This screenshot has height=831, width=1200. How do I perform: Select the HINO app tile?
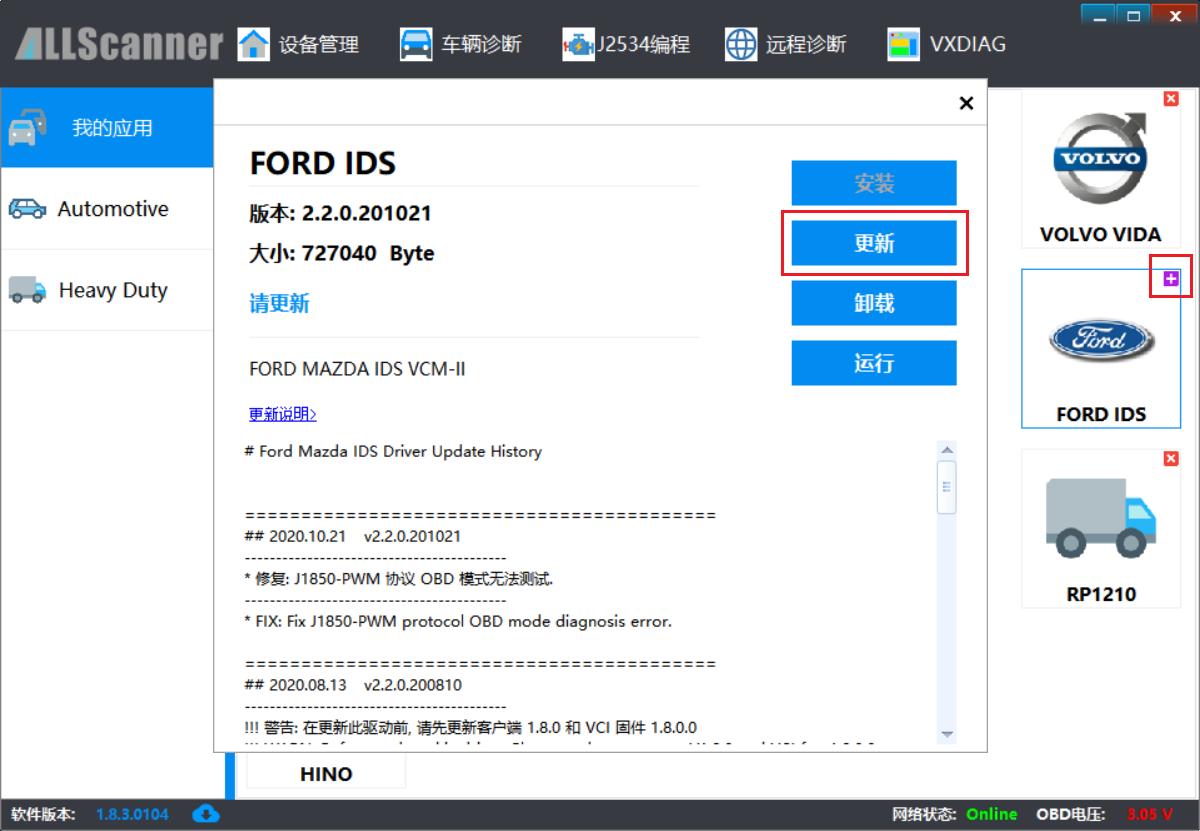pos(326,773)
